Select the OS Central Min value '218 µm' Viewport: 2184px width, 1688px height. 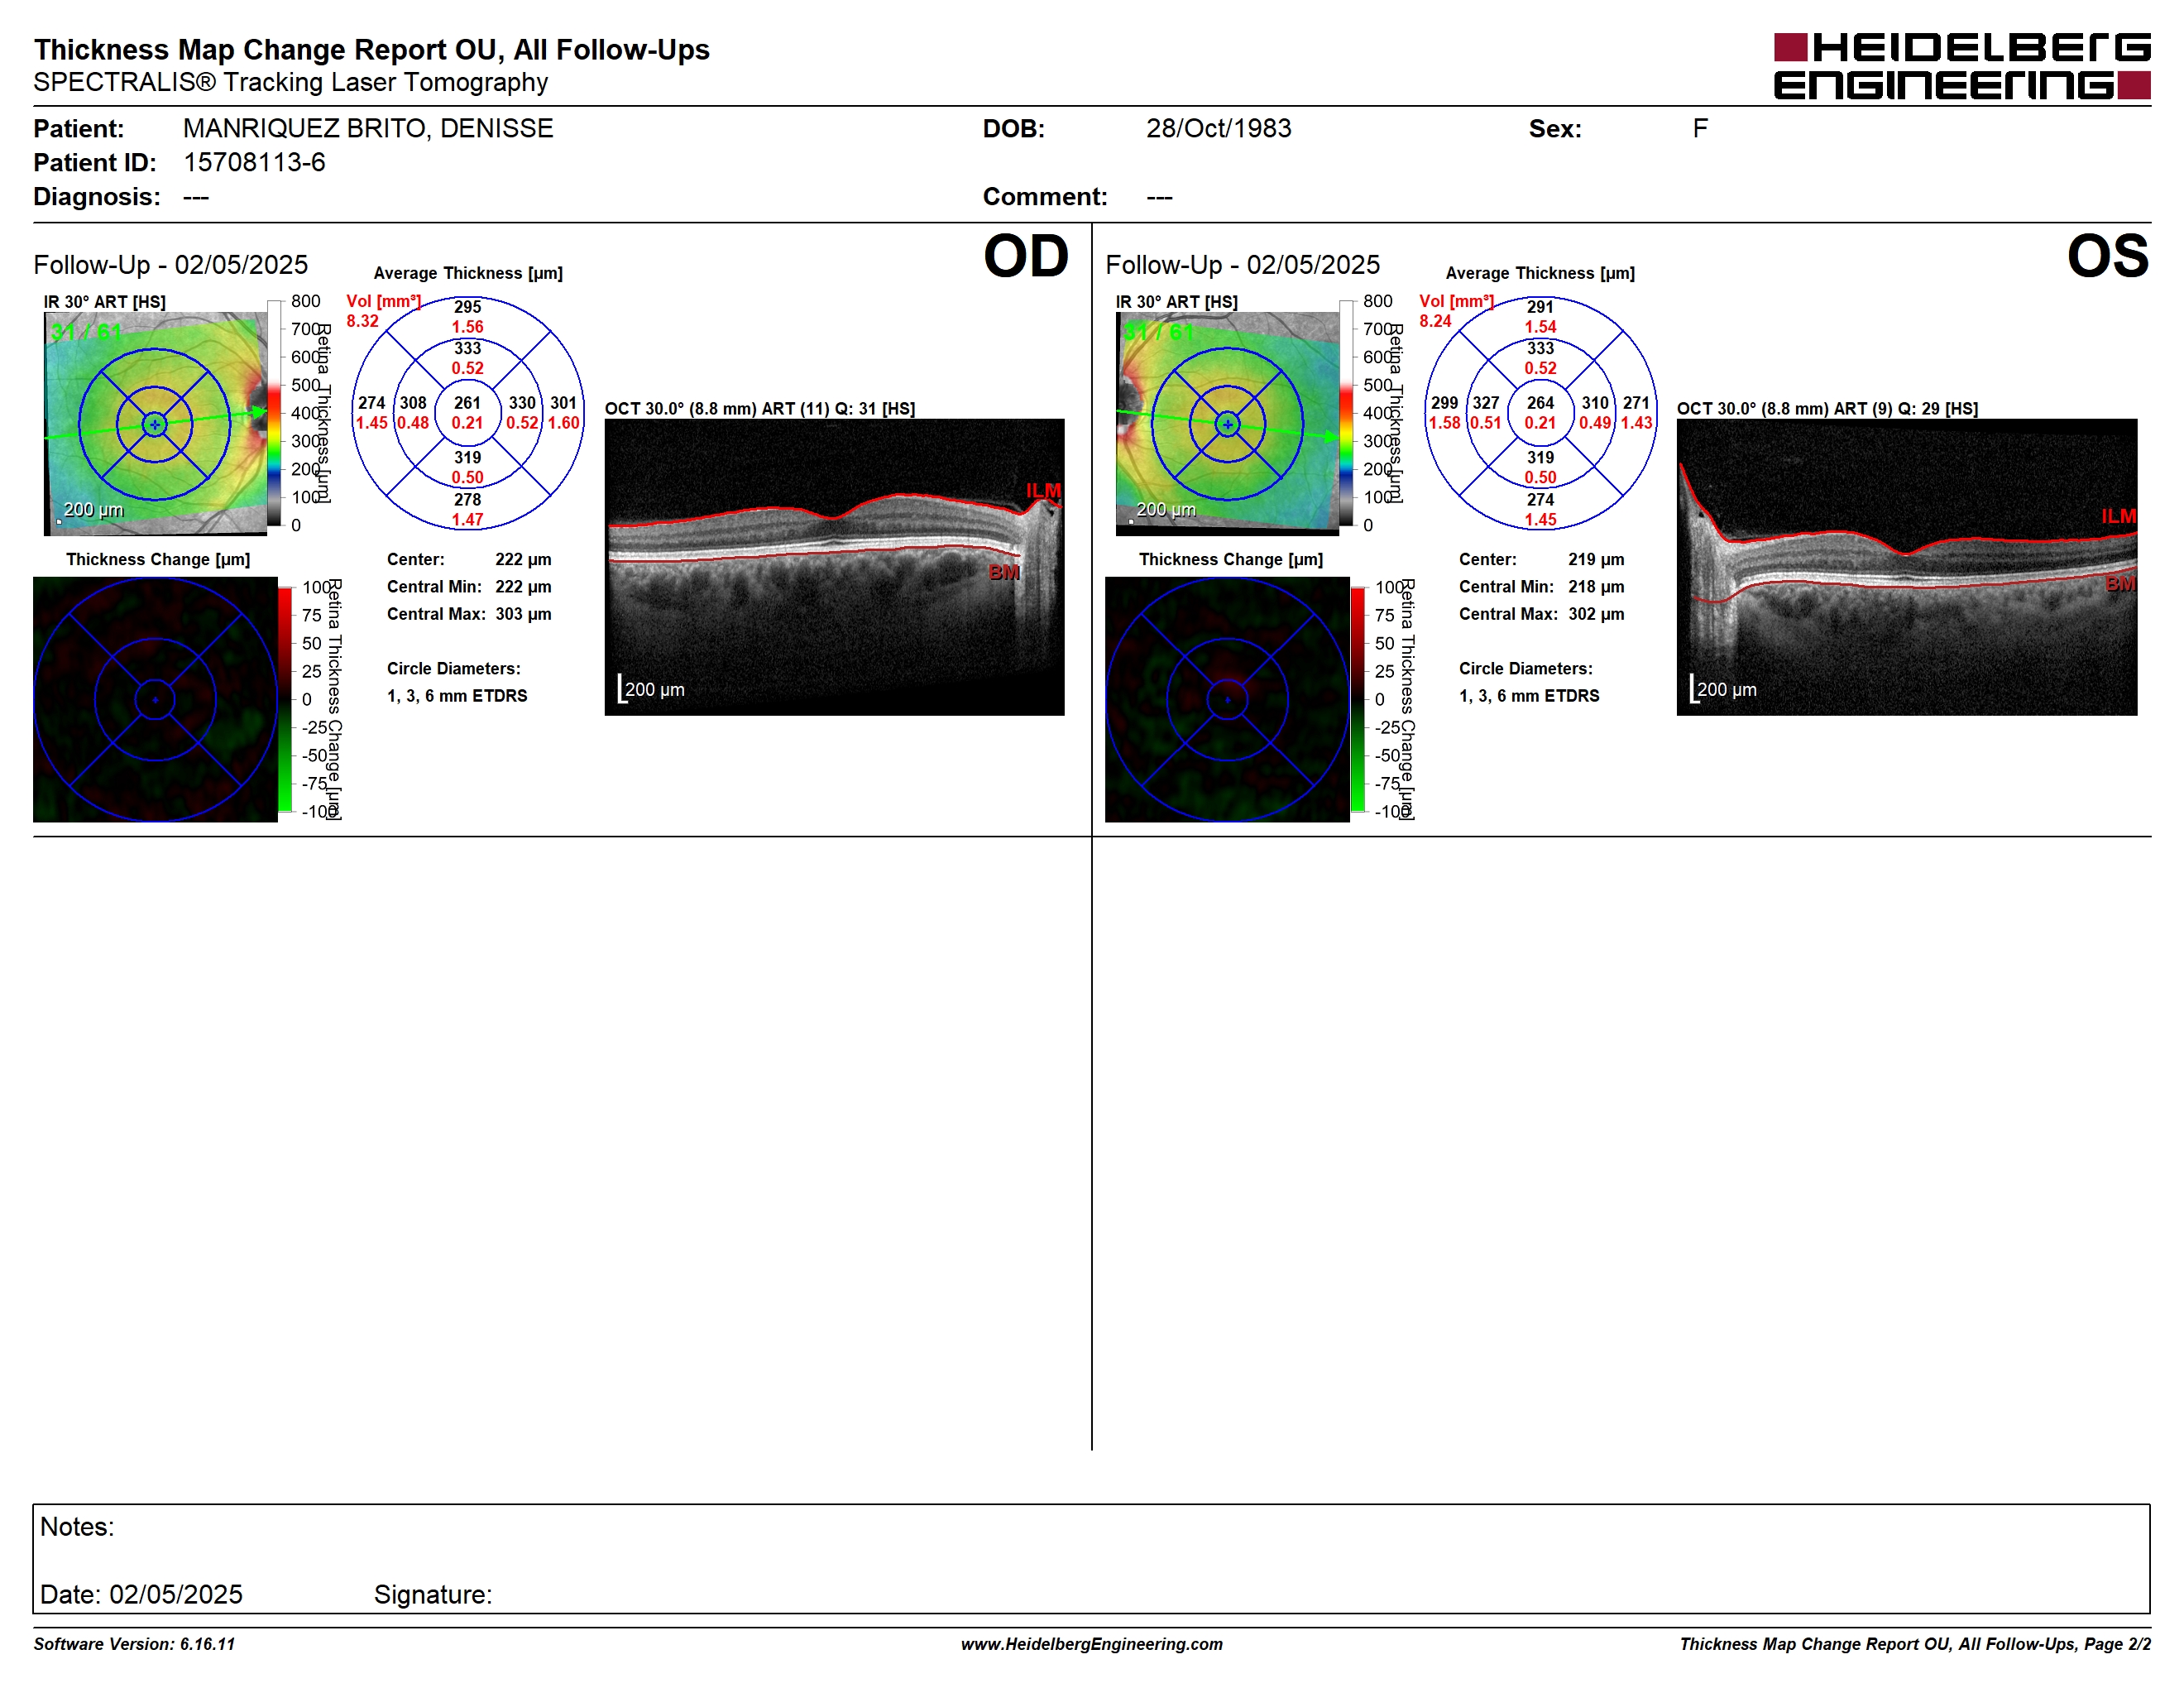(1596, 587)
